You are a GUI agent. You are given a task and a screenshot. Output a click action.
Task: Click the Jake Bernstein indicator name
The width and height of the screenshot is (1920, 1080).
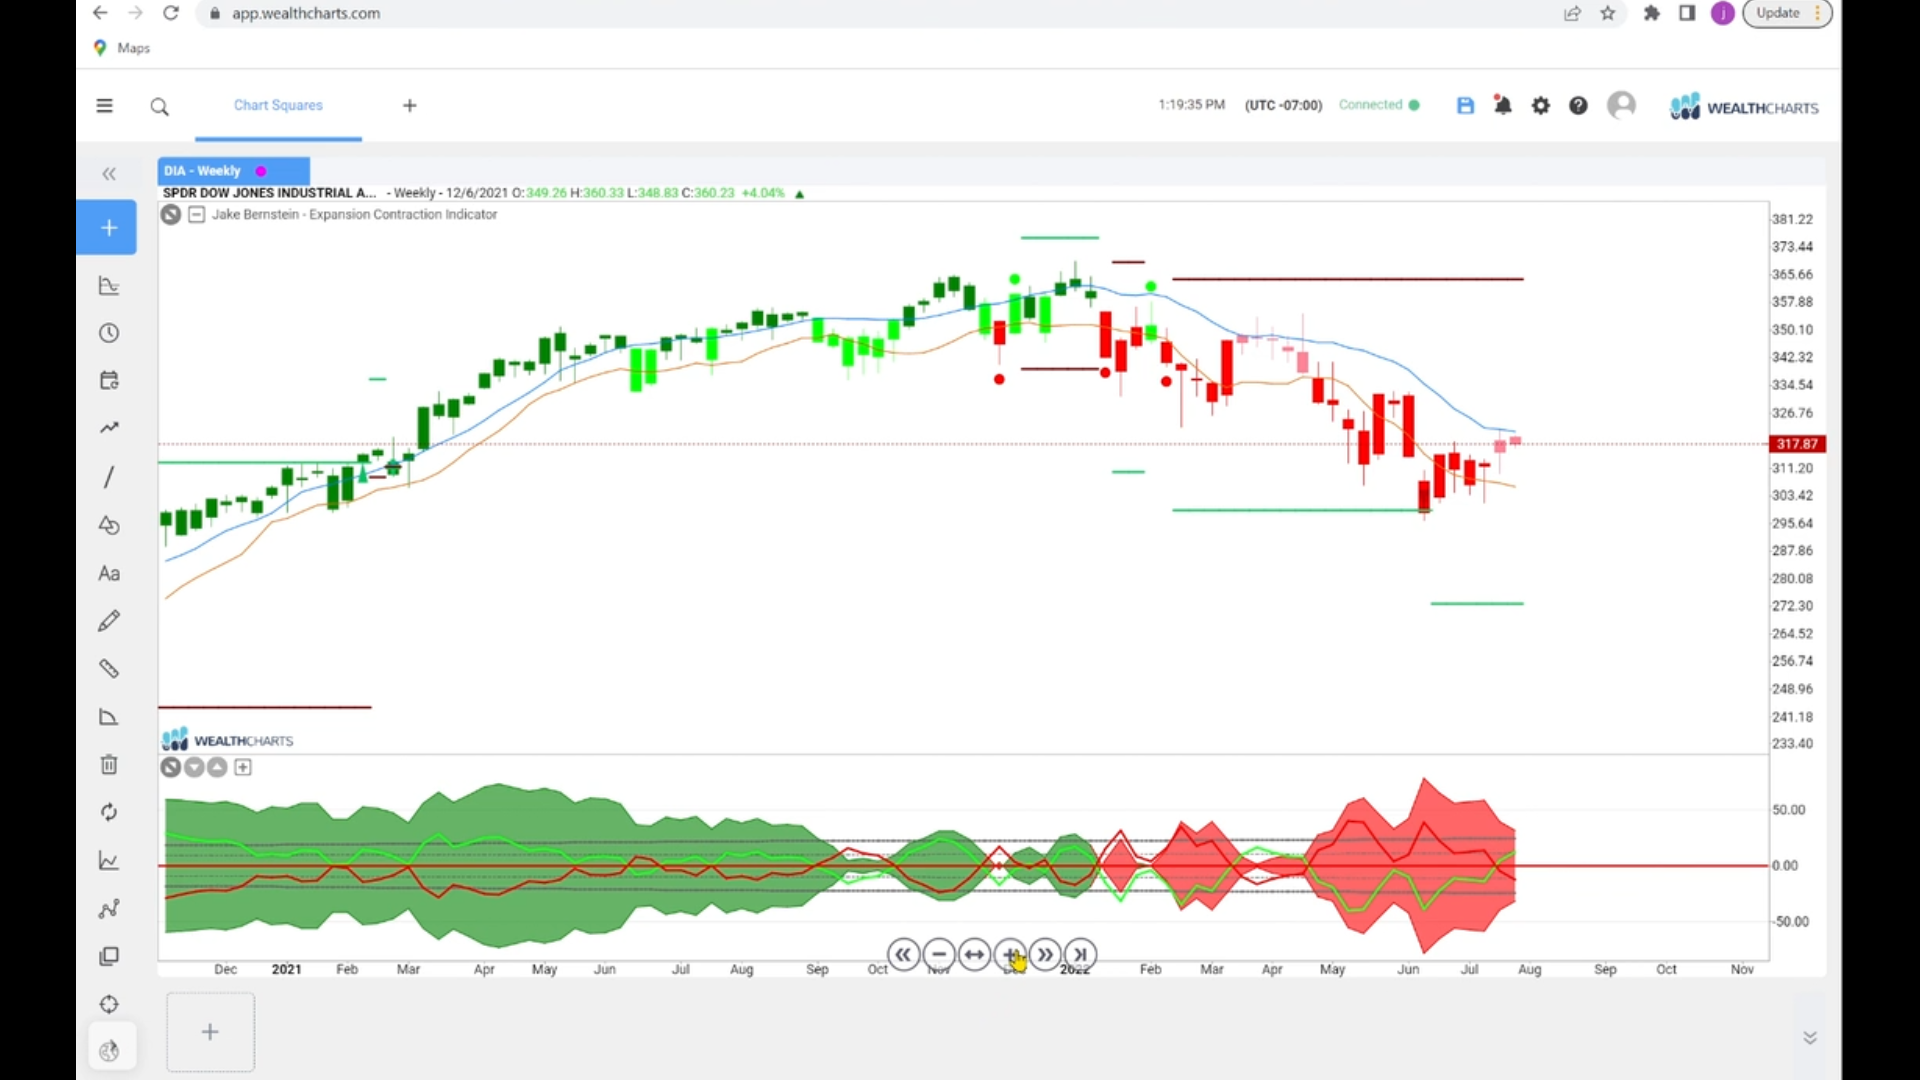point(354,214)
